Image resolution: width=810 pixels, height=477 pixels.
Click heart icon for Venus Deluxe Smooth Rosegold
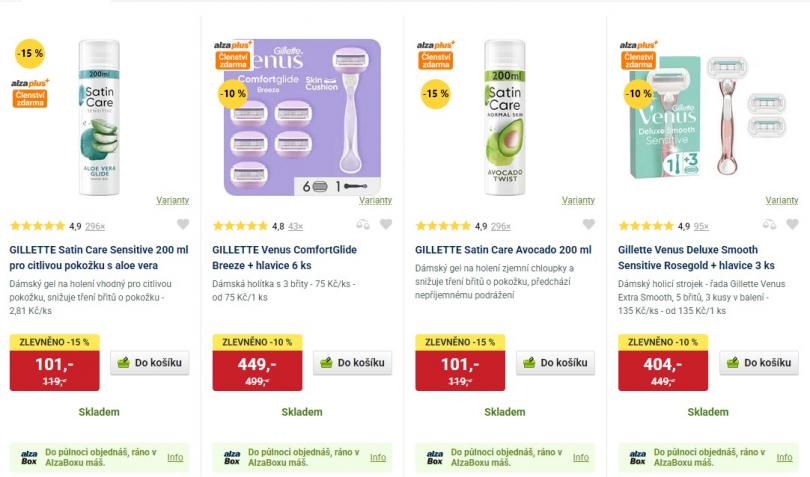coord(792,225)
